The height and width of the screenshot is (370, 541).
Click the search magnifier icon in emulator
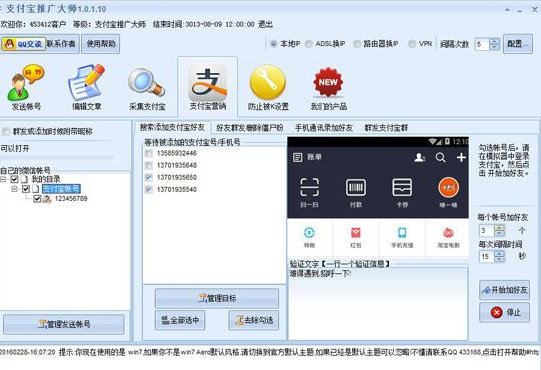click(x=440, y=157)
